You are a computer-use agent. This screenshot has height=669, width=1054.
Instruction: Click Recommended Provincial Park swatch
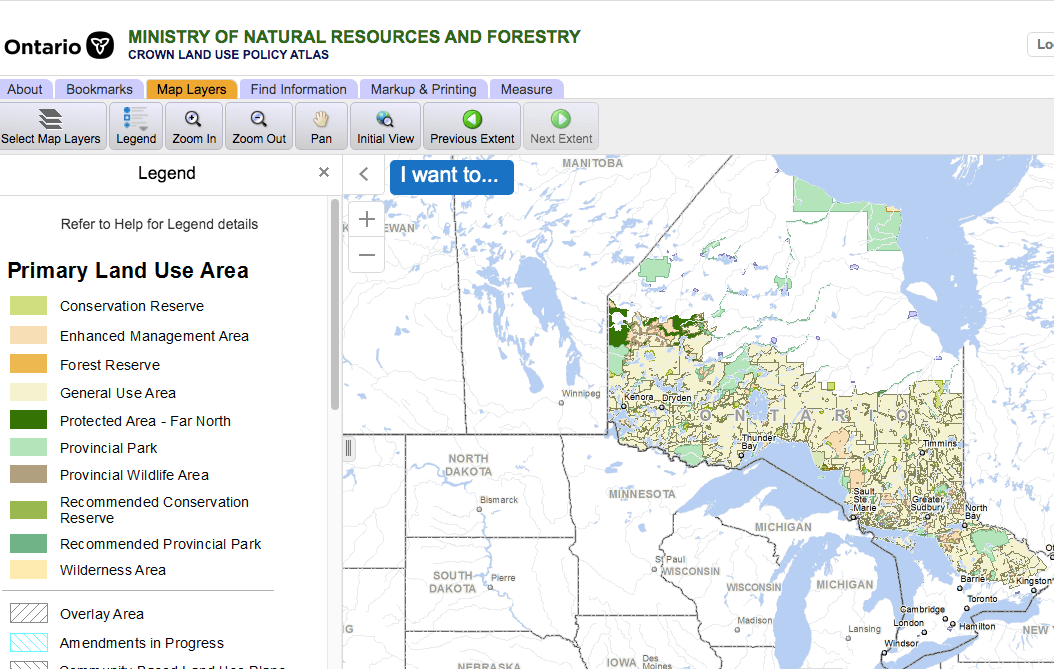pos(28,543)
